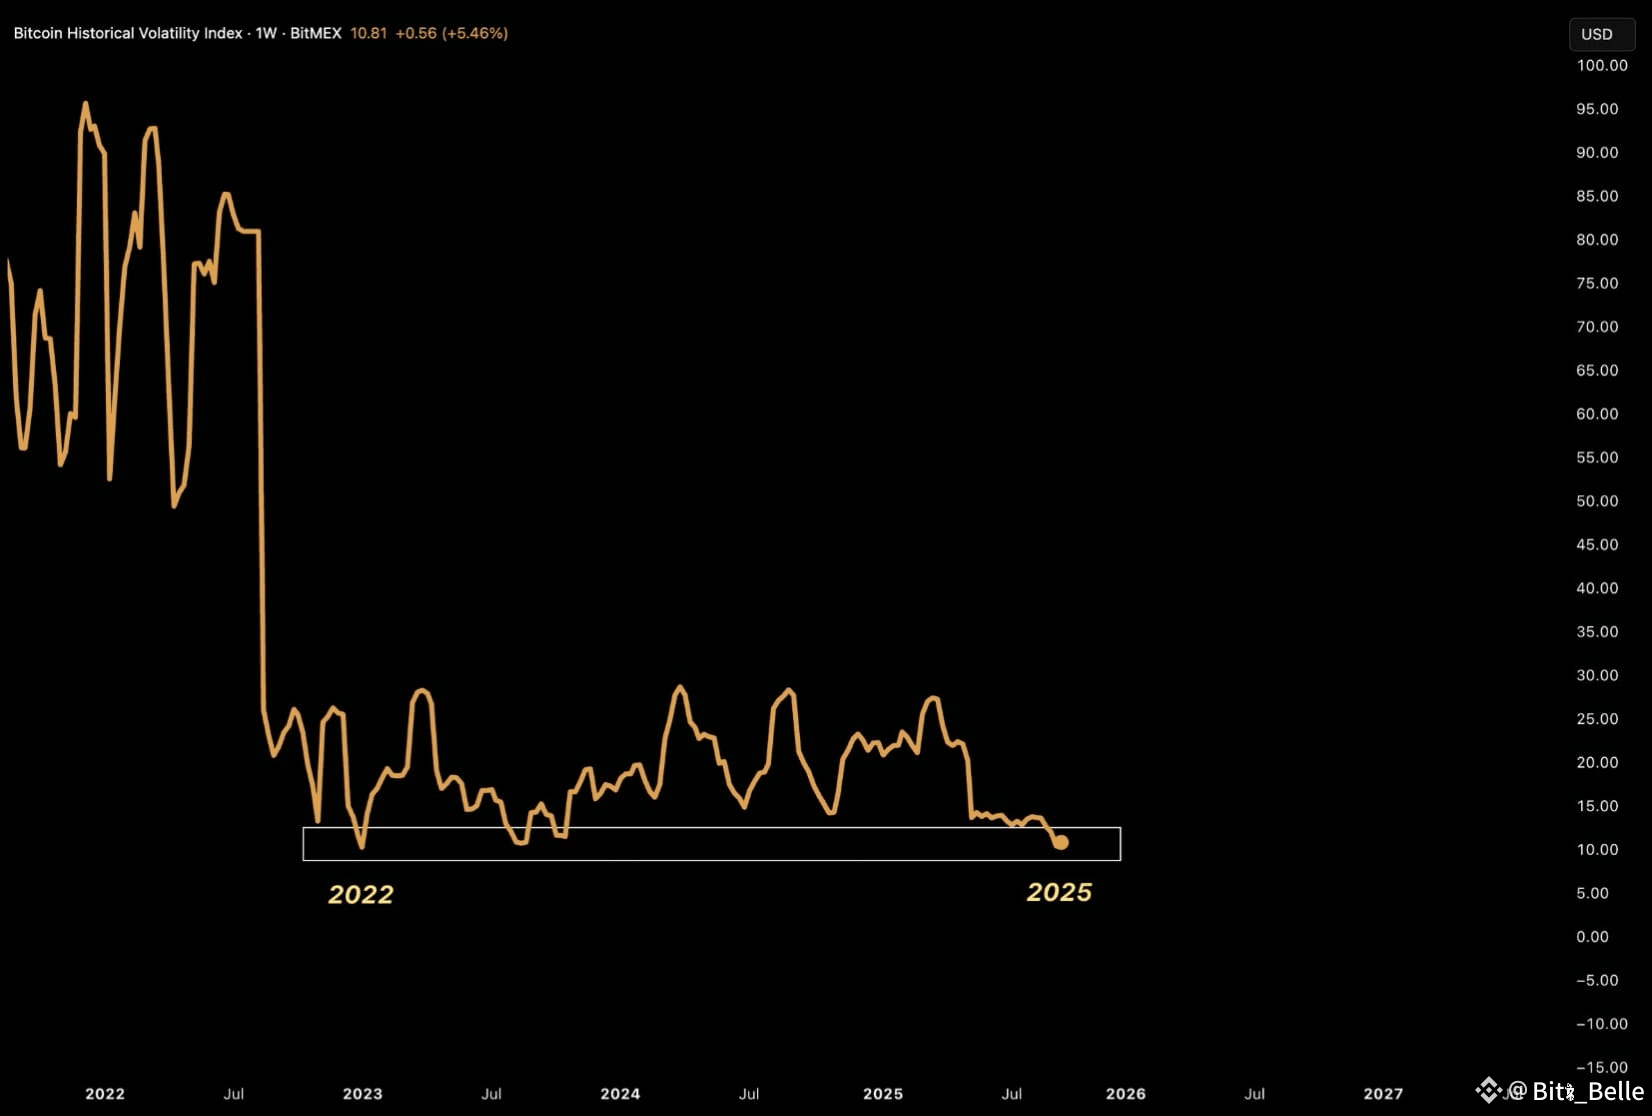Click the 25.00 price axis label
The width and height of the screenshot is (1652, 1116).
[1597, 718]
